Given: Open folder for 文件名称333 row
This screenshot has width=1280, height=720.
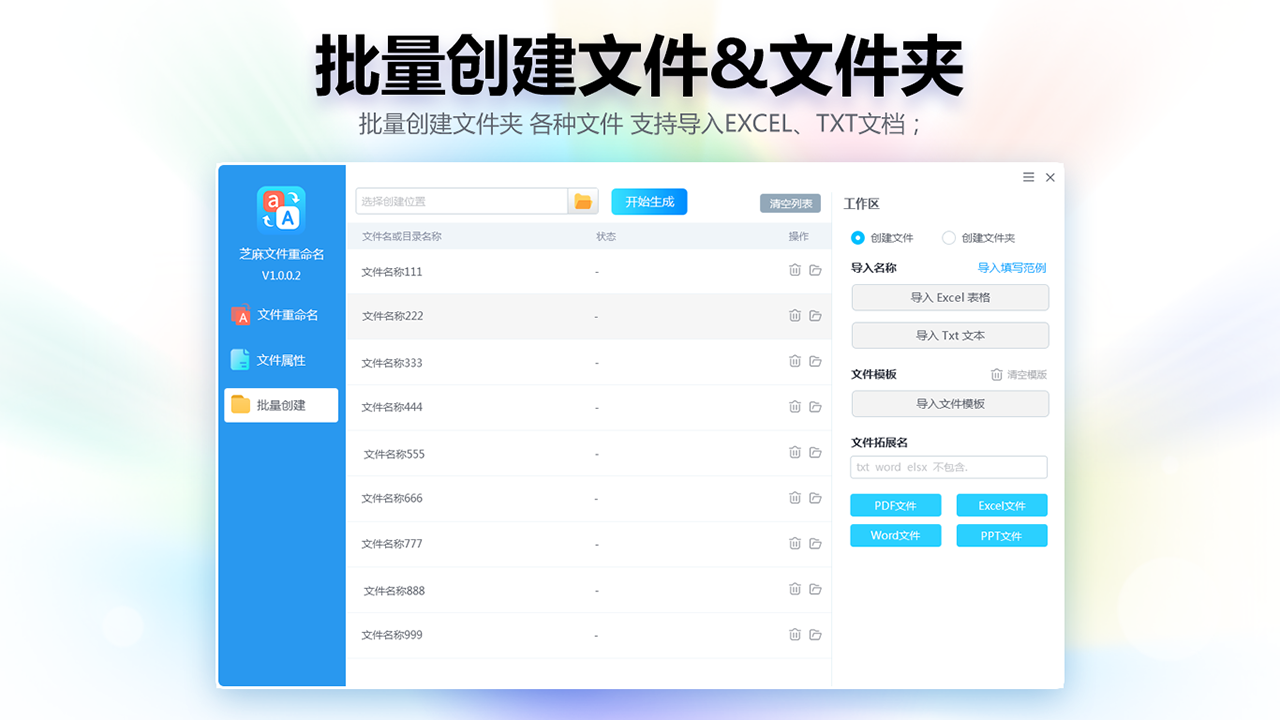Looking at the screenshot, I should pos(815,361).
